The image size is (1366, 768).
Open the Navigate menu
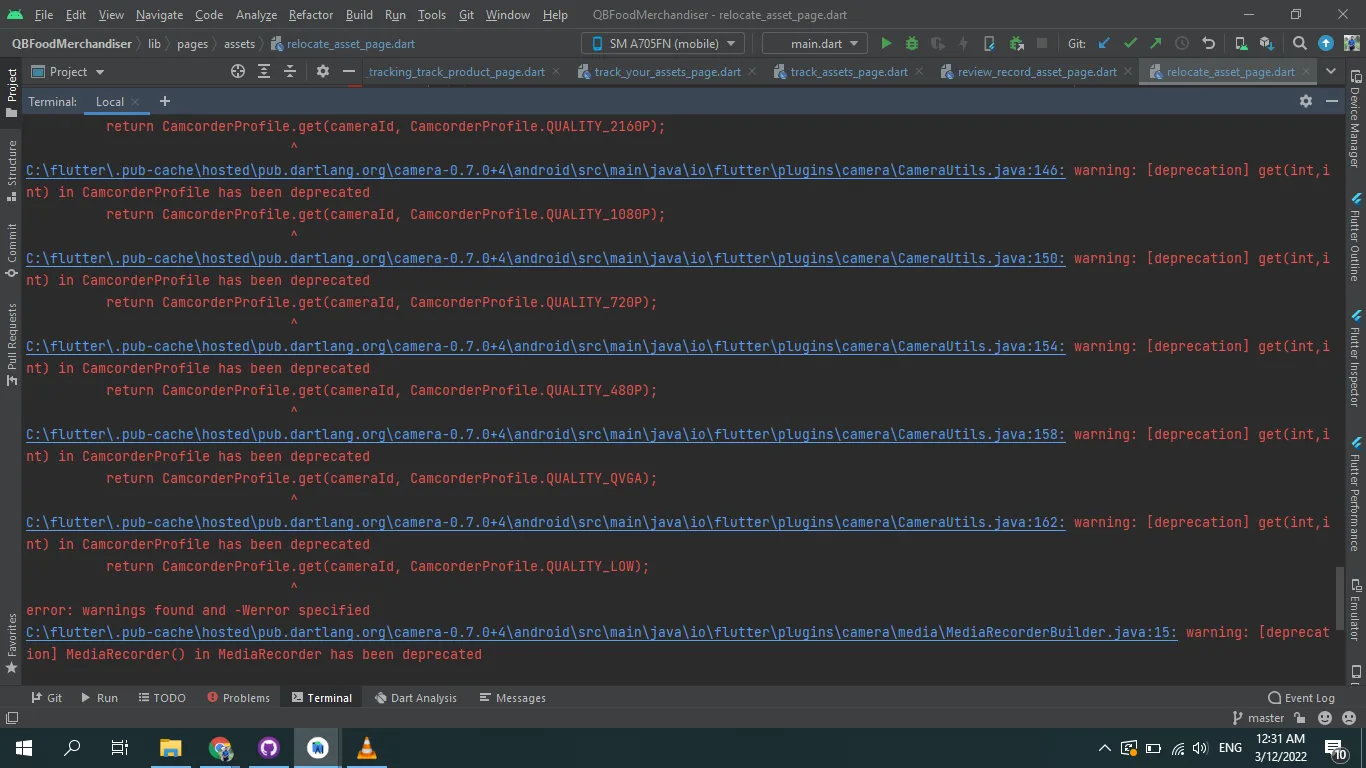coord(159,15)
